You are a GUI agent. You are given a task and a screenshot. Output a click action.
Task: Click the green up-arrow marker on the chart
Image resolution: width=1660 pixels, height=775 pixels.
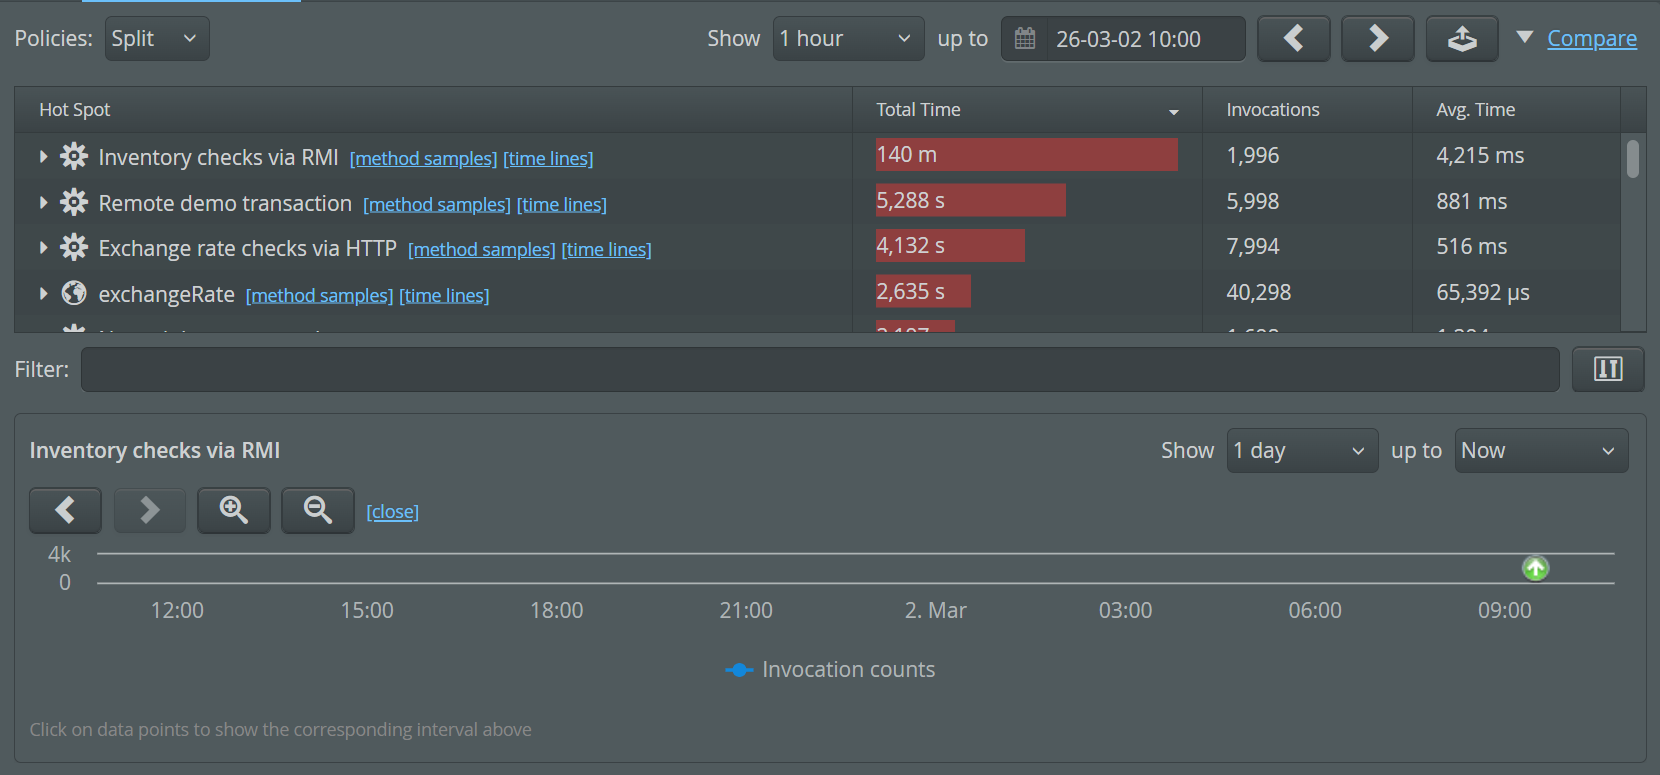(x=1535, y=568)
